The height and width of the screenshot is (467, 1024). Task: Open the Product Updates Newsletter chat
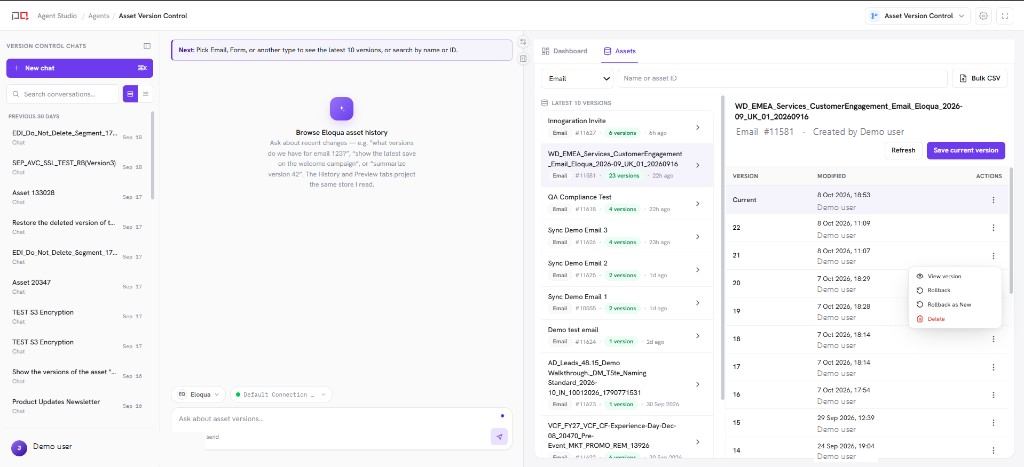tap(78, 405)
